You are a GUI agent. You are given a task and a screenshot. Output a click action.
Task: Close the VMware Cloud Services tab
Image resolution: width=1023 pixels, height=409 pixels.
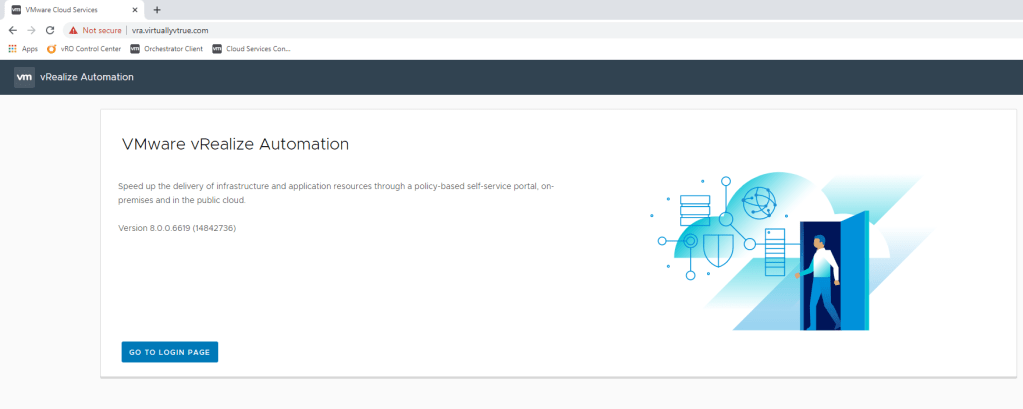point(134,9)
